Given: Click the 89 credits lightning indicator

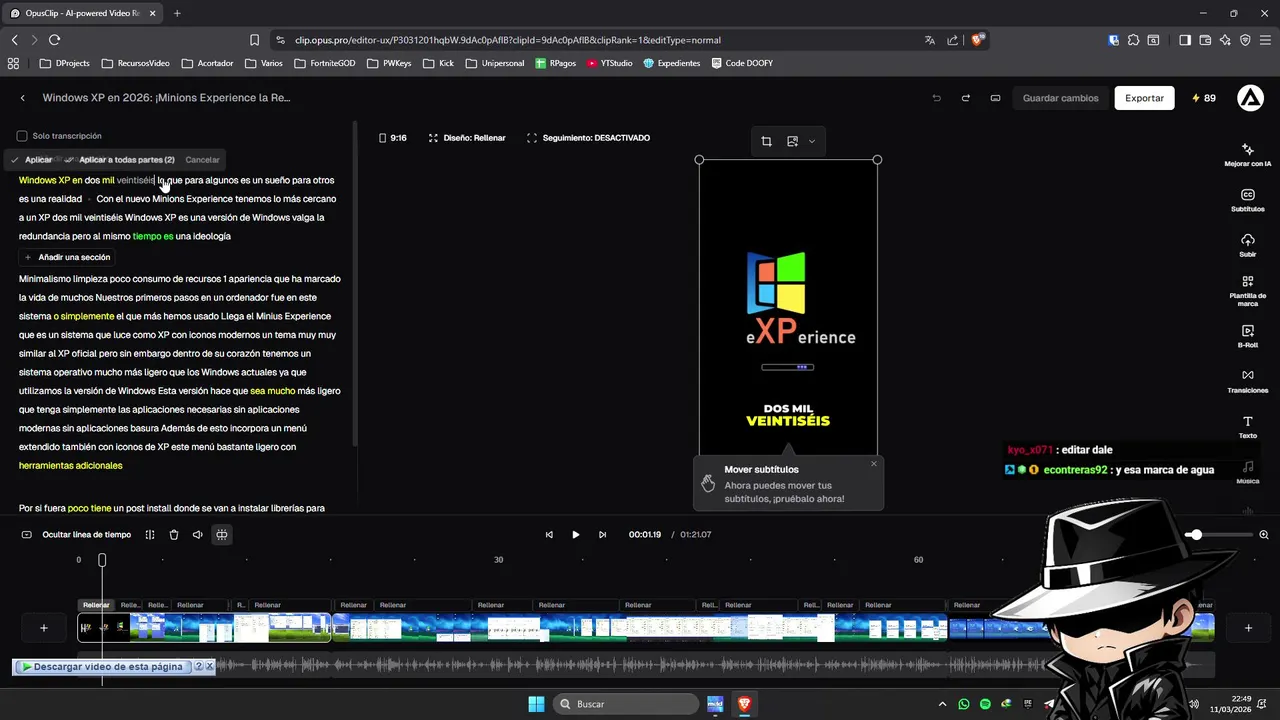Looking at the screenshot, I should tap(1203, 98).
